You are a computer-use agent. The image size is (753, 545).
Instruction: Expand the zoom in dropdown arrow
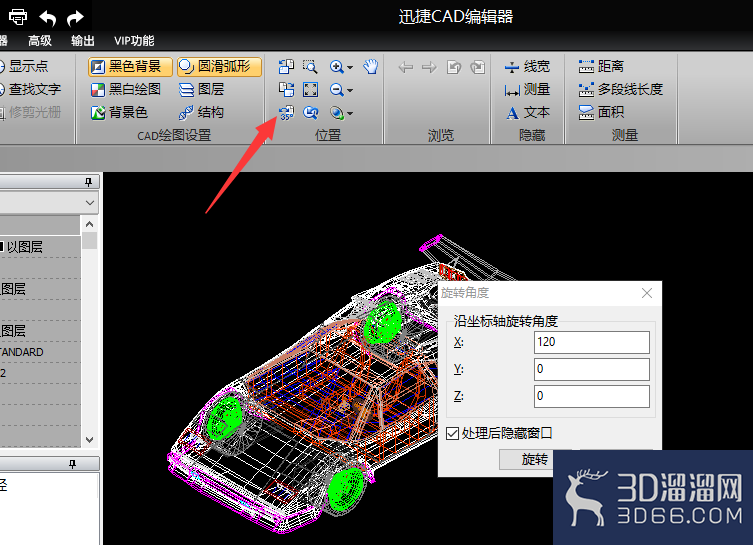(350, 67)
